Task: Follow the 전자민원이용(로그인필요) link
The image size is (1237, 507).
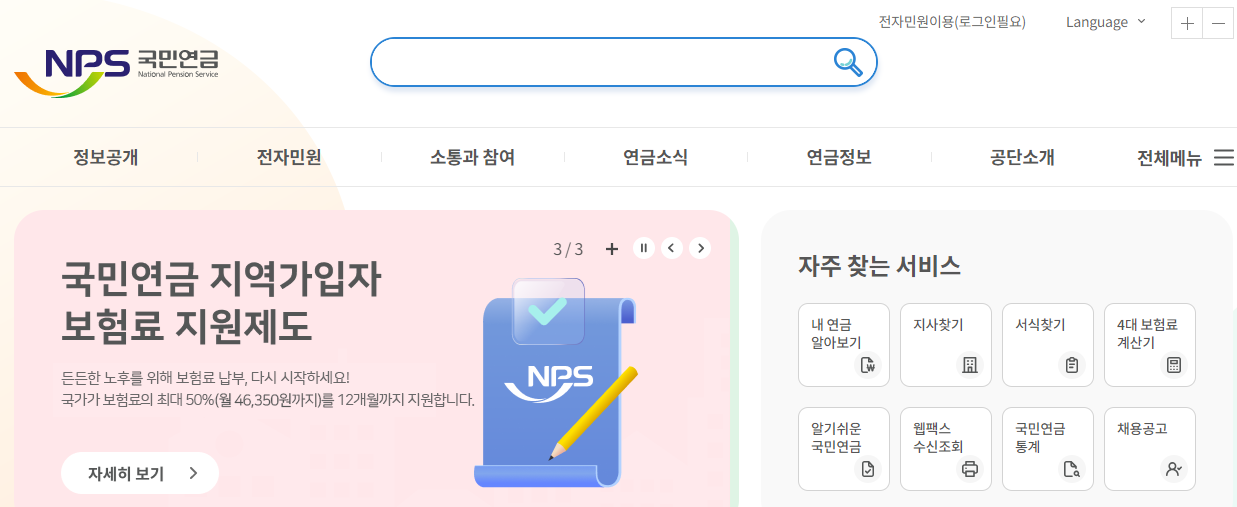Action: coord(952,22)
